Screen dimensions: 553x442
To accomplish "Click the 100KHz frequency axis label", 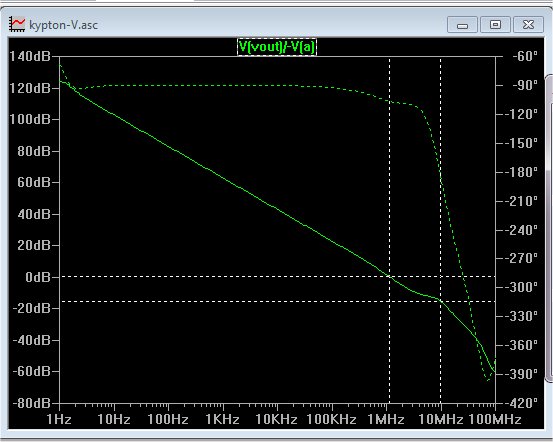I will pos(331,419).
